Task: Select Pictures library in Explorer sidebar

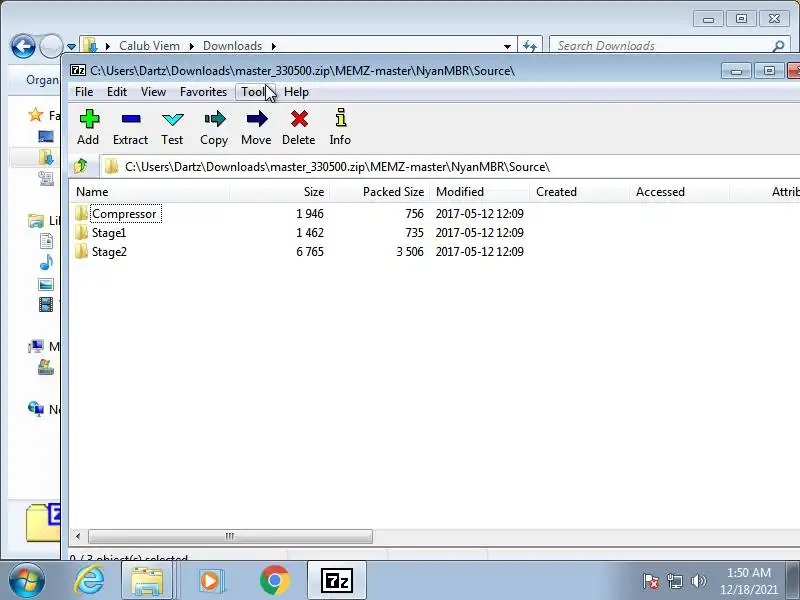Action: pos(46,284)
